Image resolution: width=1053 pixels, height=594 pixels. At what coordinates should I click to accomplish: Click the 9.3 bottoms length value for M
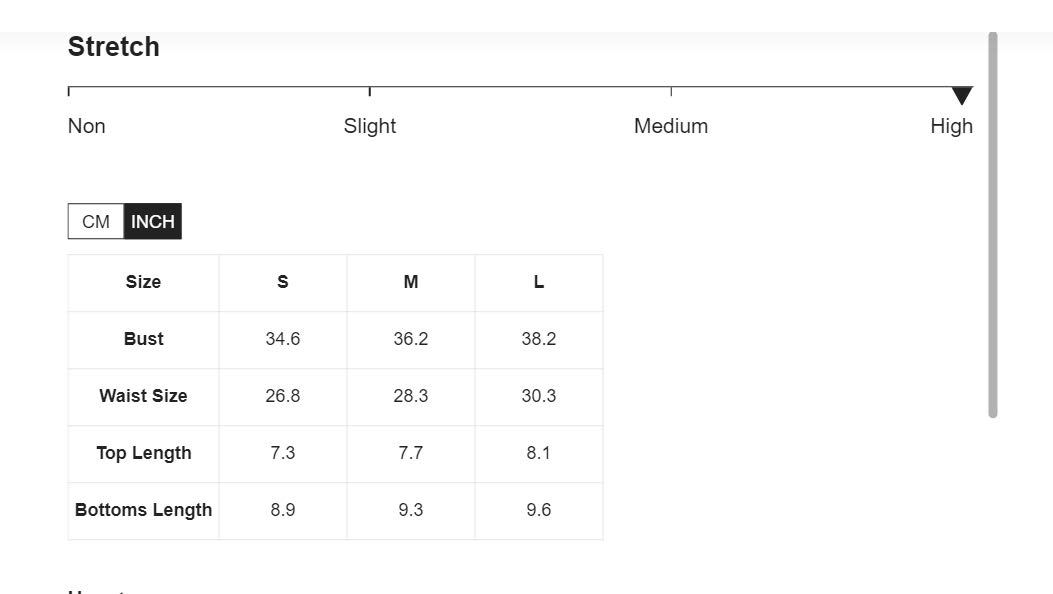coord(411,511)
